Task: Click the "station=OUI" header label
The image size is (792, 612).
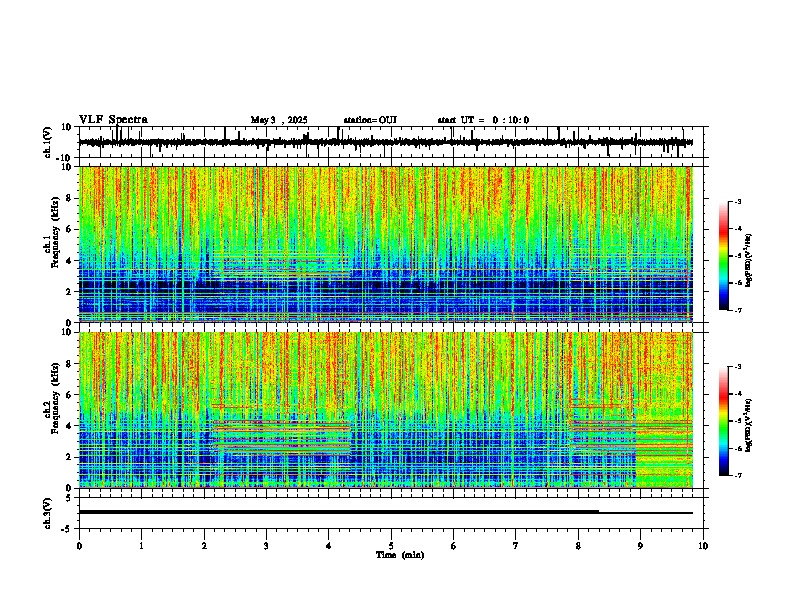Action: (x=370, y=120)
